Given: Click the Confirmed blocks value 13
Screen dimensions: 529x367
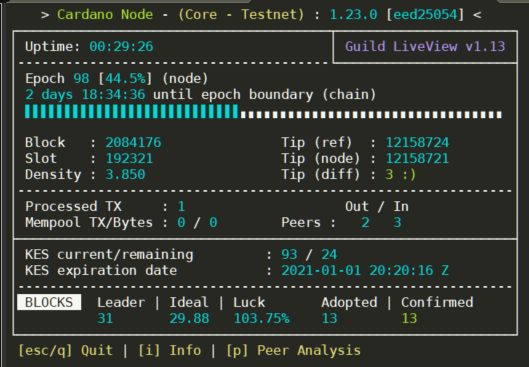Looking at the screenshot, I should [409, 318].
